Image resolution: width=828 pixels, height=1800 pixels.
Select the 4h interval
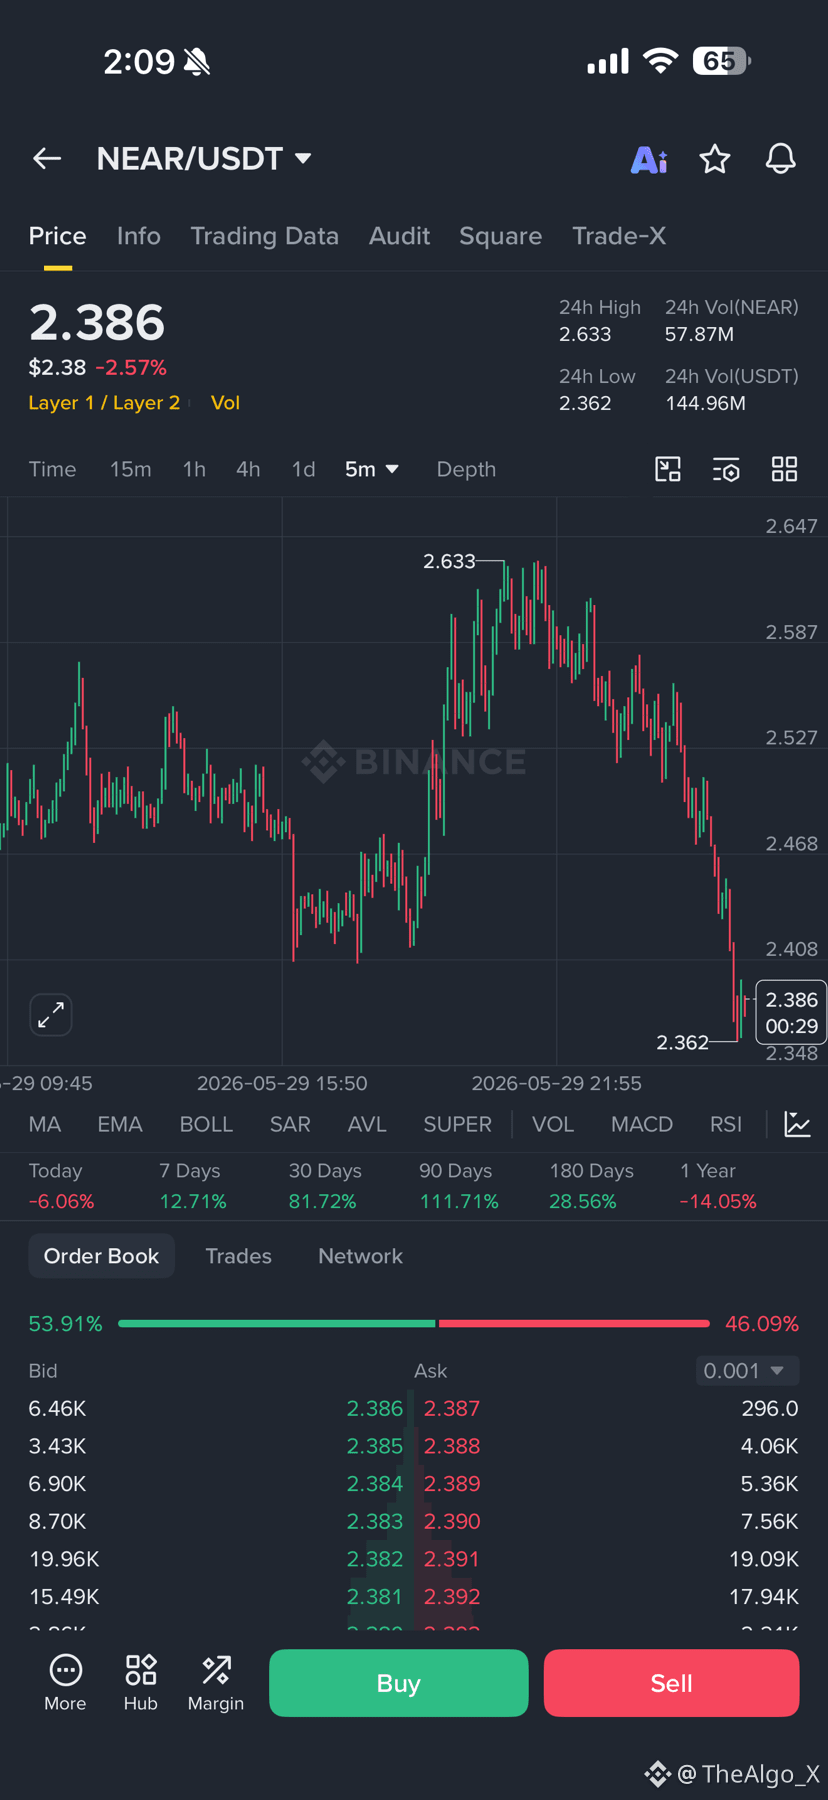tap(248, 469)
